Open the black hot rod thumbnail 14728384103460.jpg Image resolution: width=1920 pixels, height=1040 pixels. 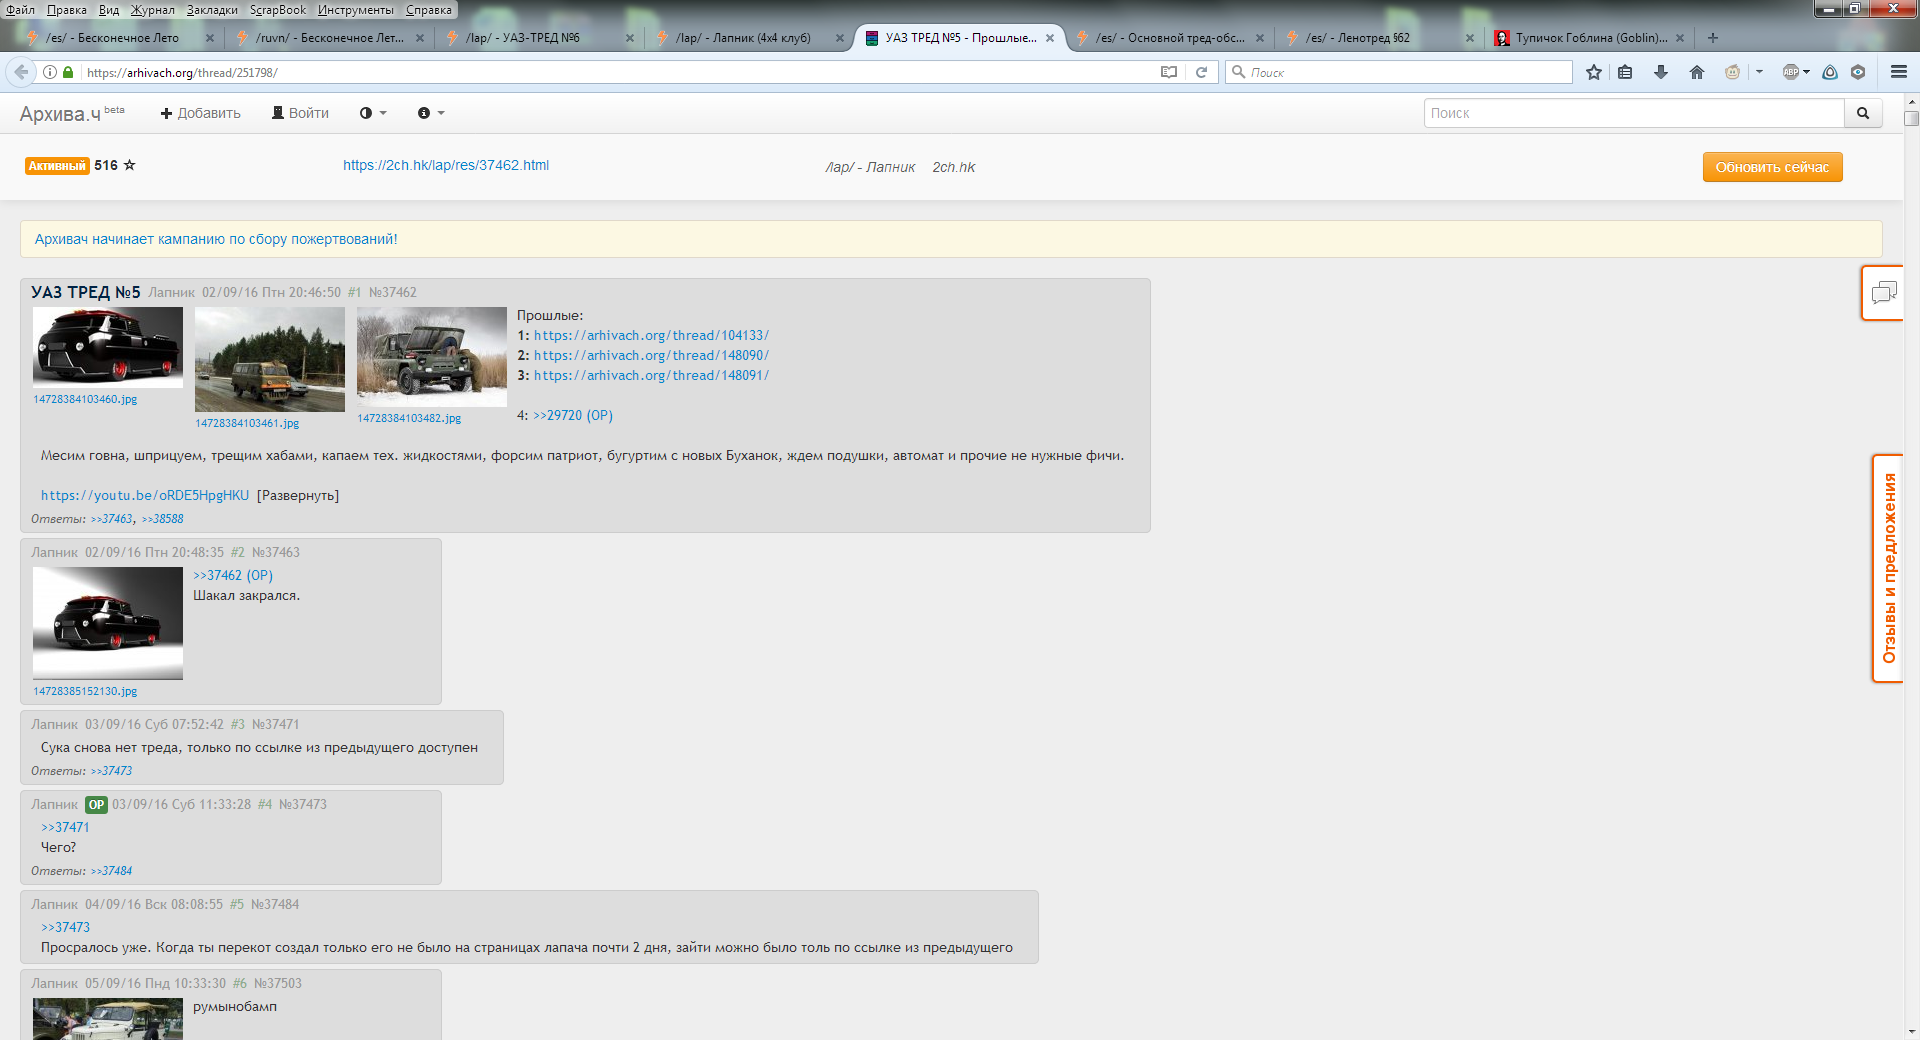tap(108, 347)
